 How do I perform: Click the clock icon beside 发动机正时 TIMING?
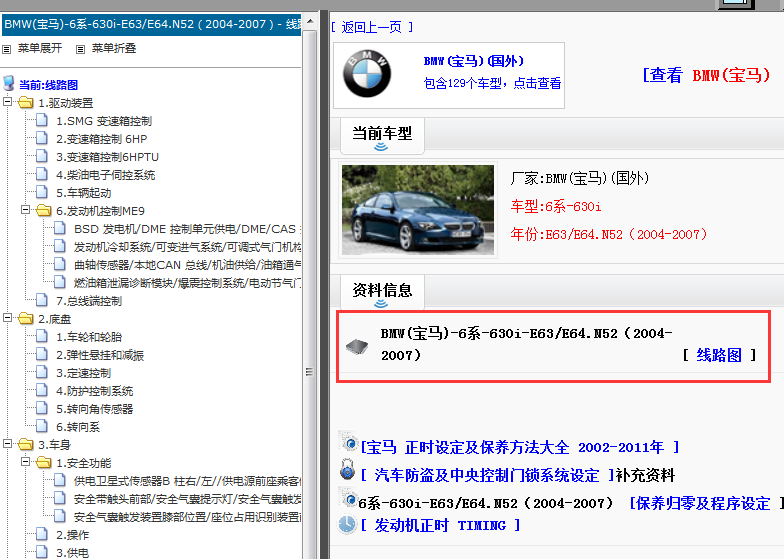tap(347, 524)
